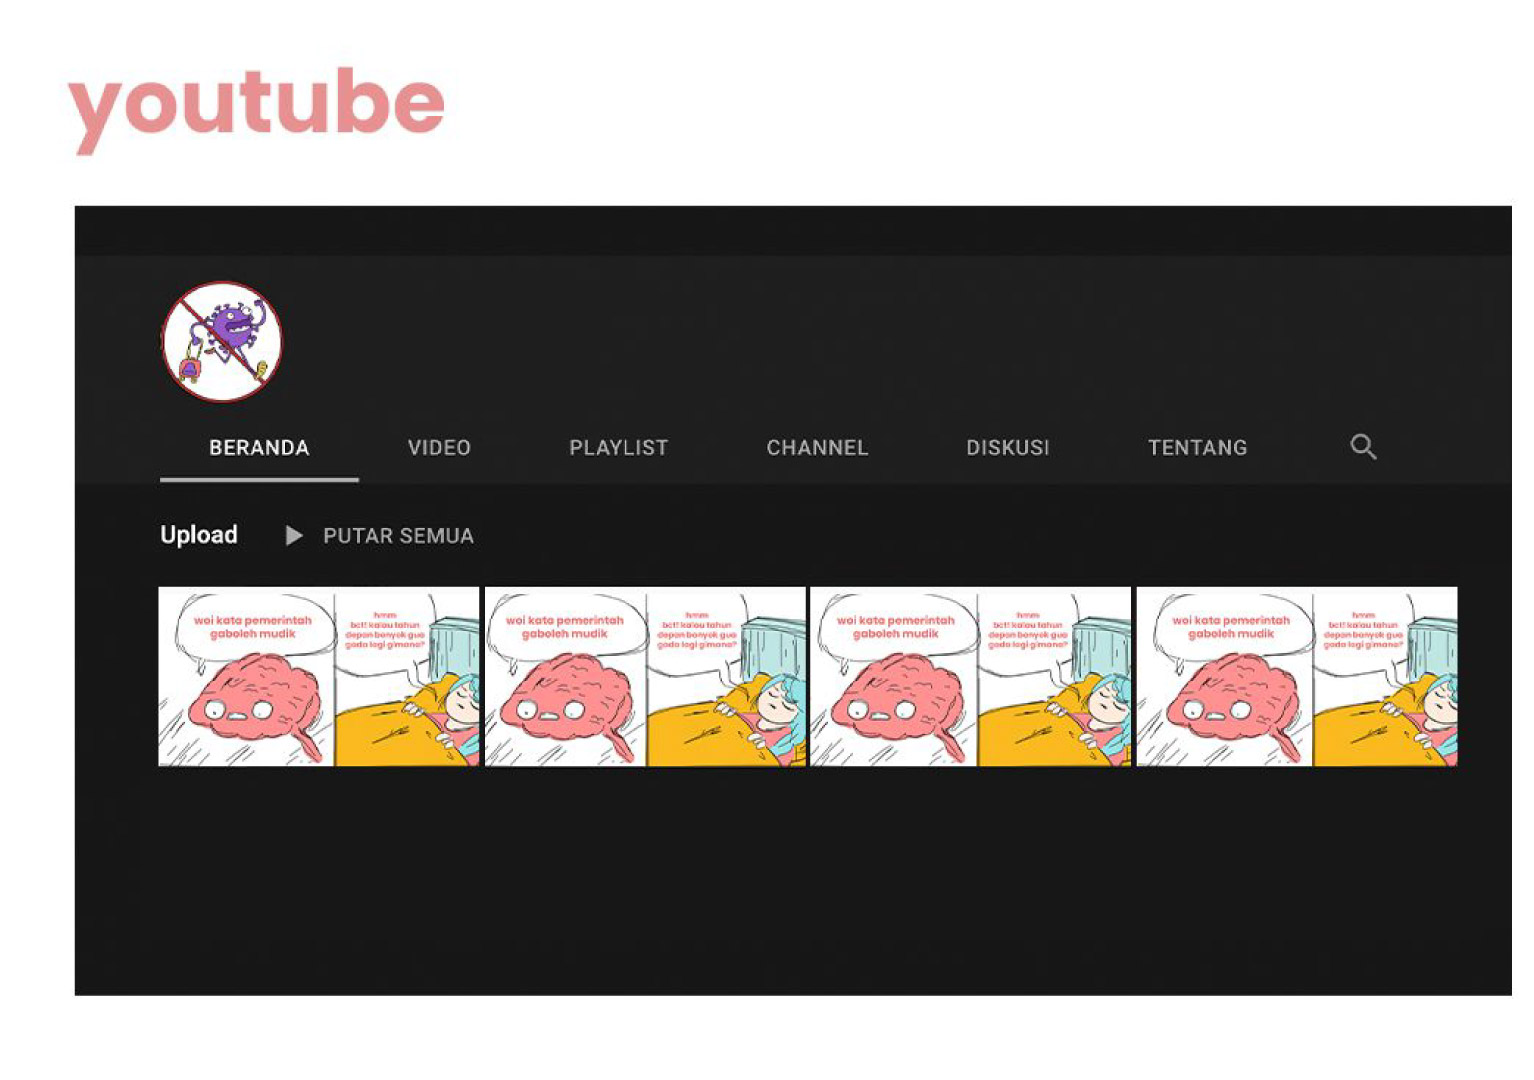This screenshot has height=1080, width=1534.
Task: Click the Upload section heading
Action: [199, 535]
